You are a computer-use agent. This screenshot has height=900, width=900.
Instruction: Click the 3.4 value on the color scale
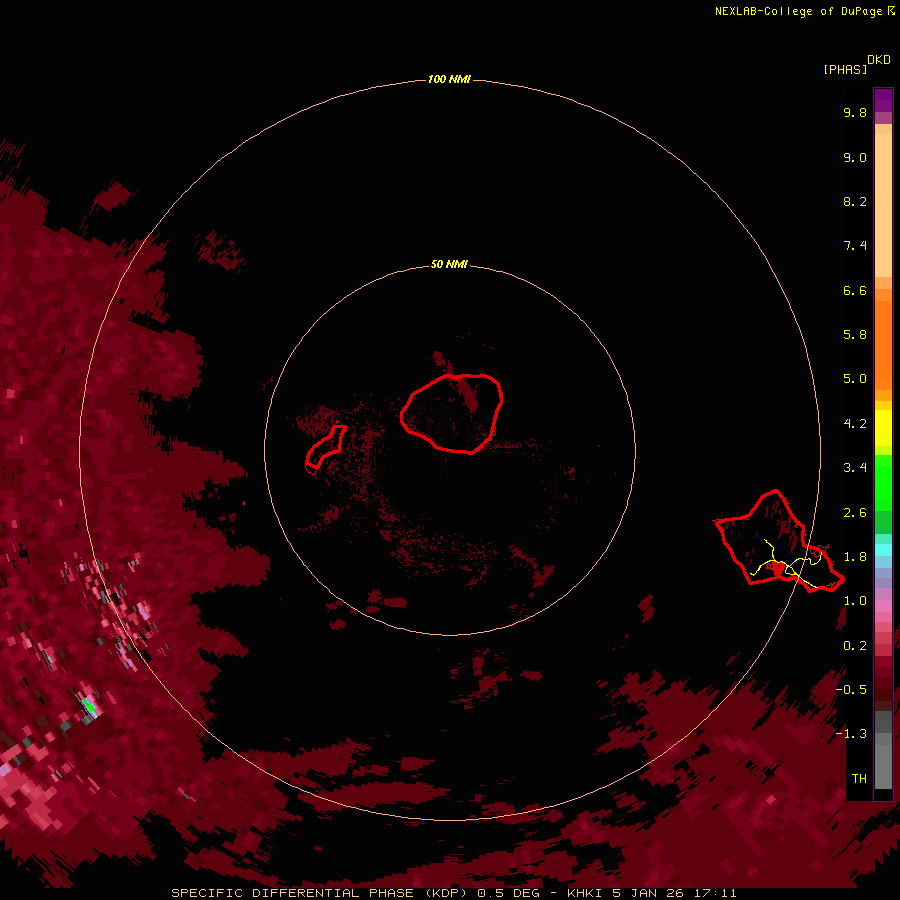pyautogui.click(x=855, y=468)
